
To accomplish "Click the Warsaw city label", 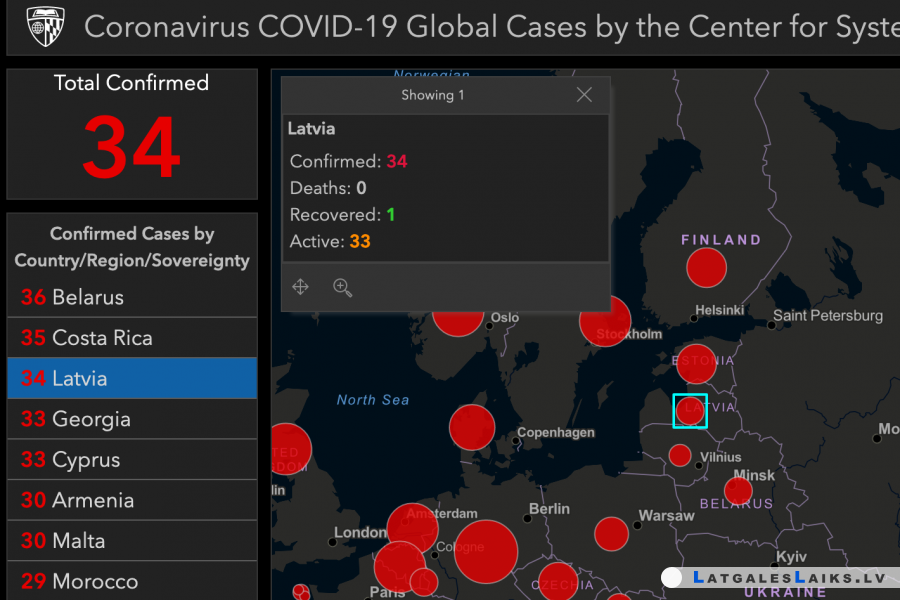I will [x=666, y=516].
